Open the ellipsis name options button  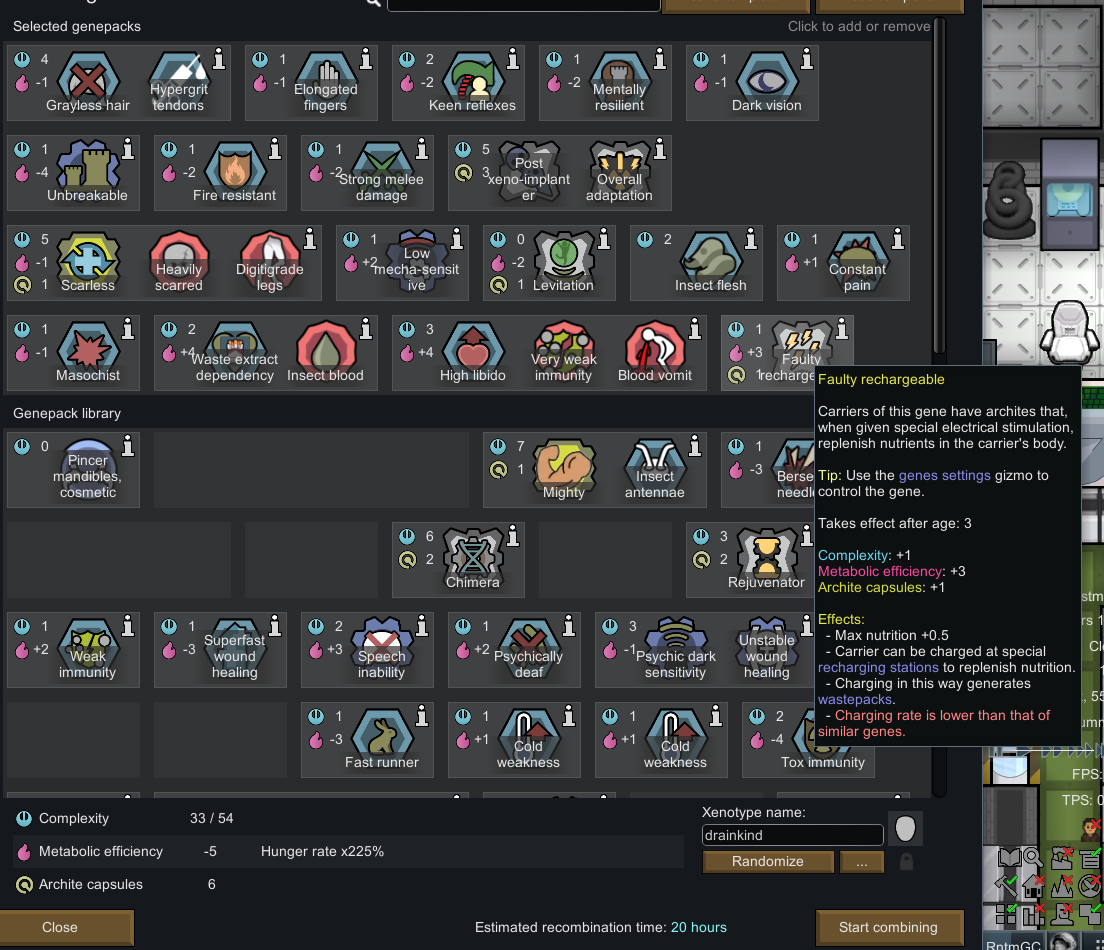point(862,861)
